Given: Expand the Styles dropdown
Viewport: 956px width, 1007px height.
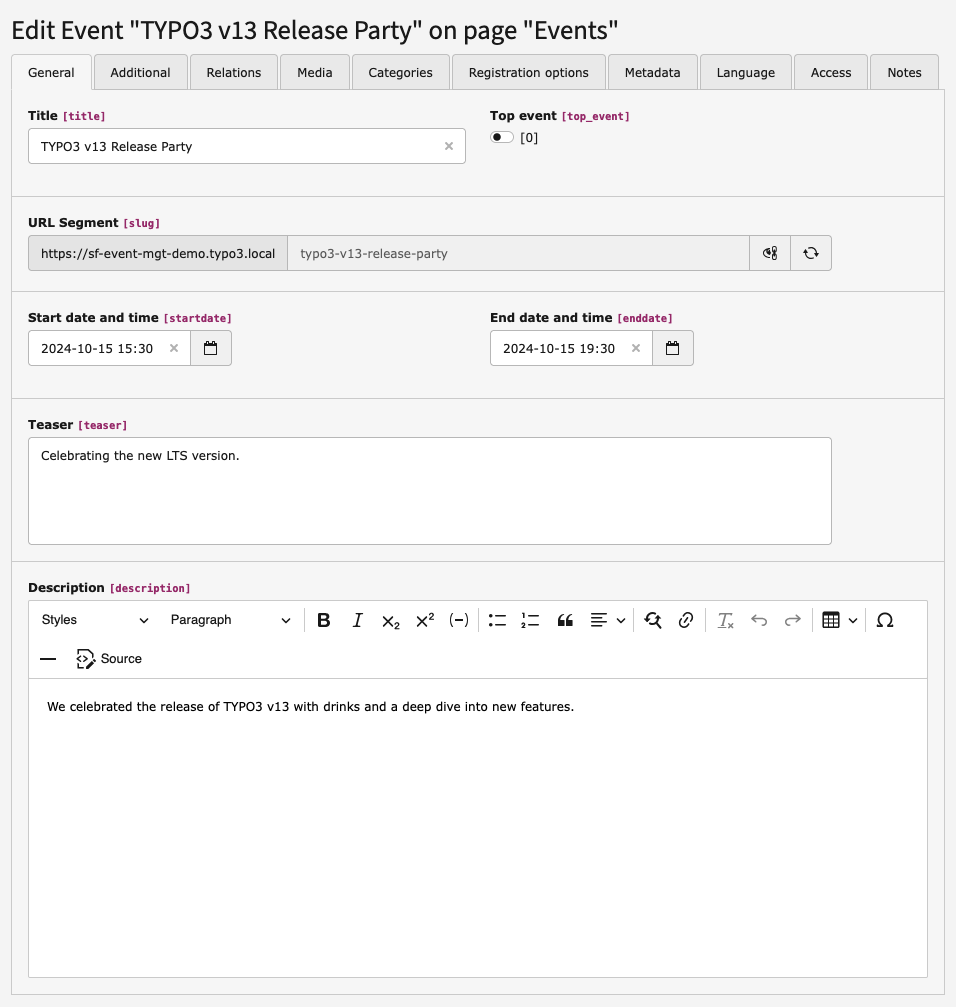Looking at the screenshot, I should point(95,620).
